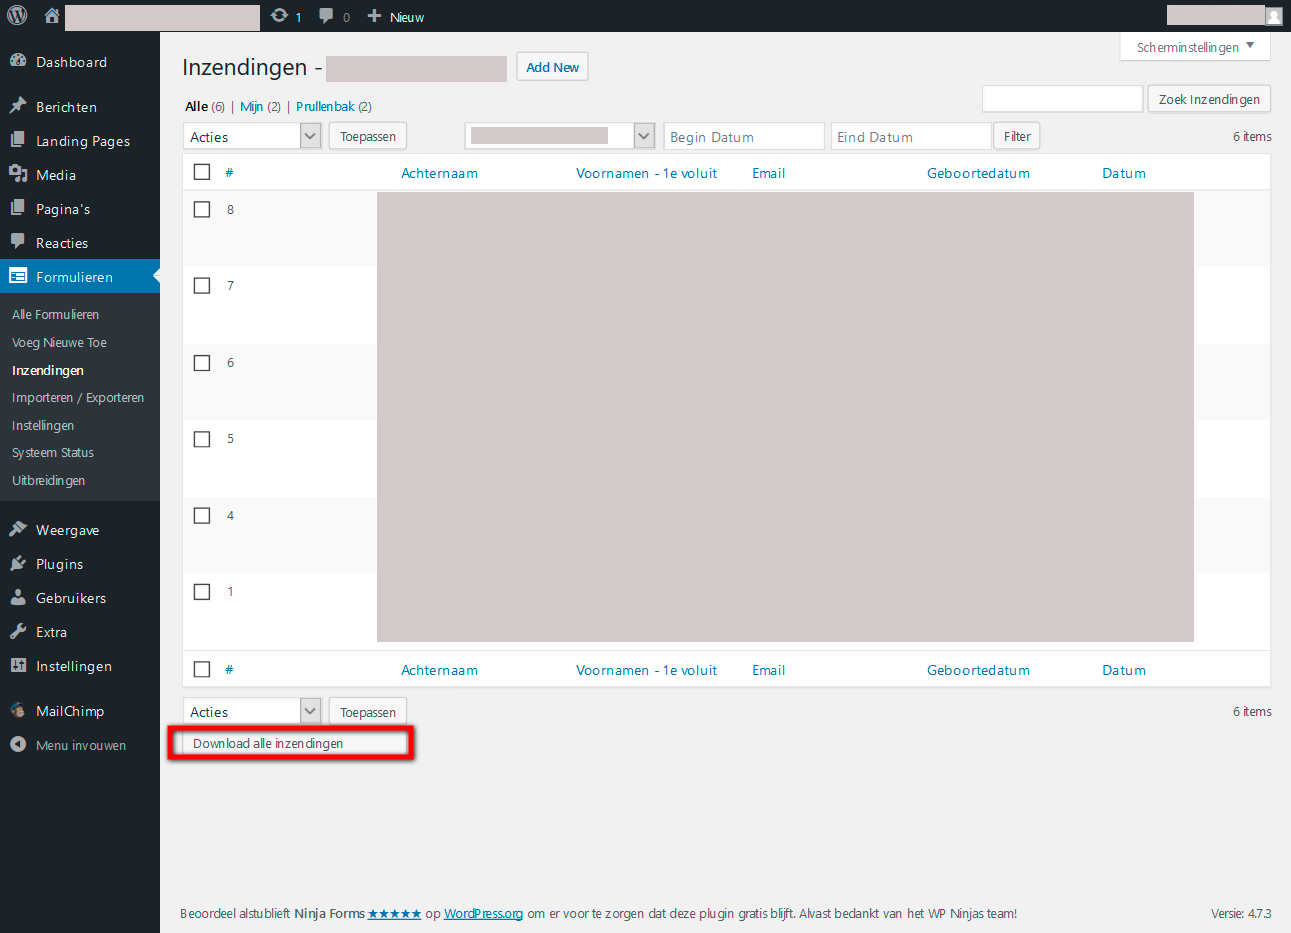Click the Reacties speech bubble icon

coord(18,242)
